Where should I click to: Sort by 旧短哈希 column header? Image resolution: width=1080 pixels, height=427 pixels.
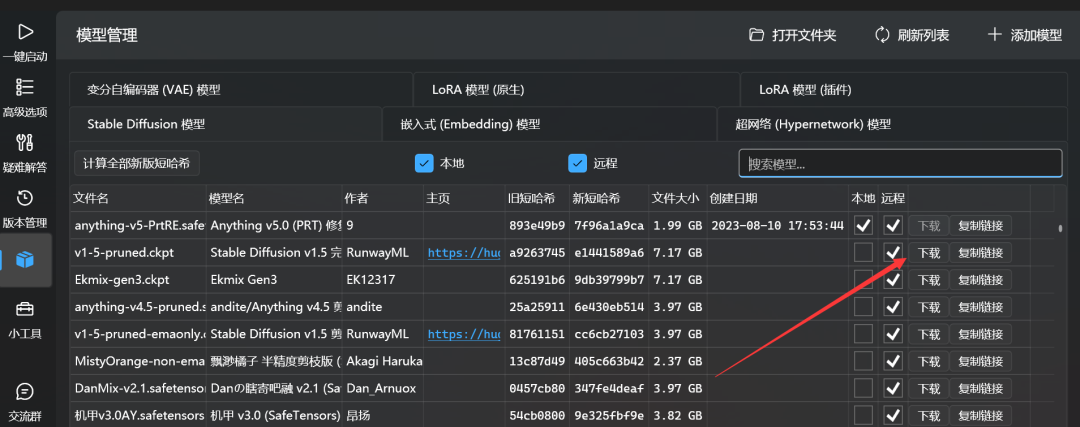(x=536, y=198)
